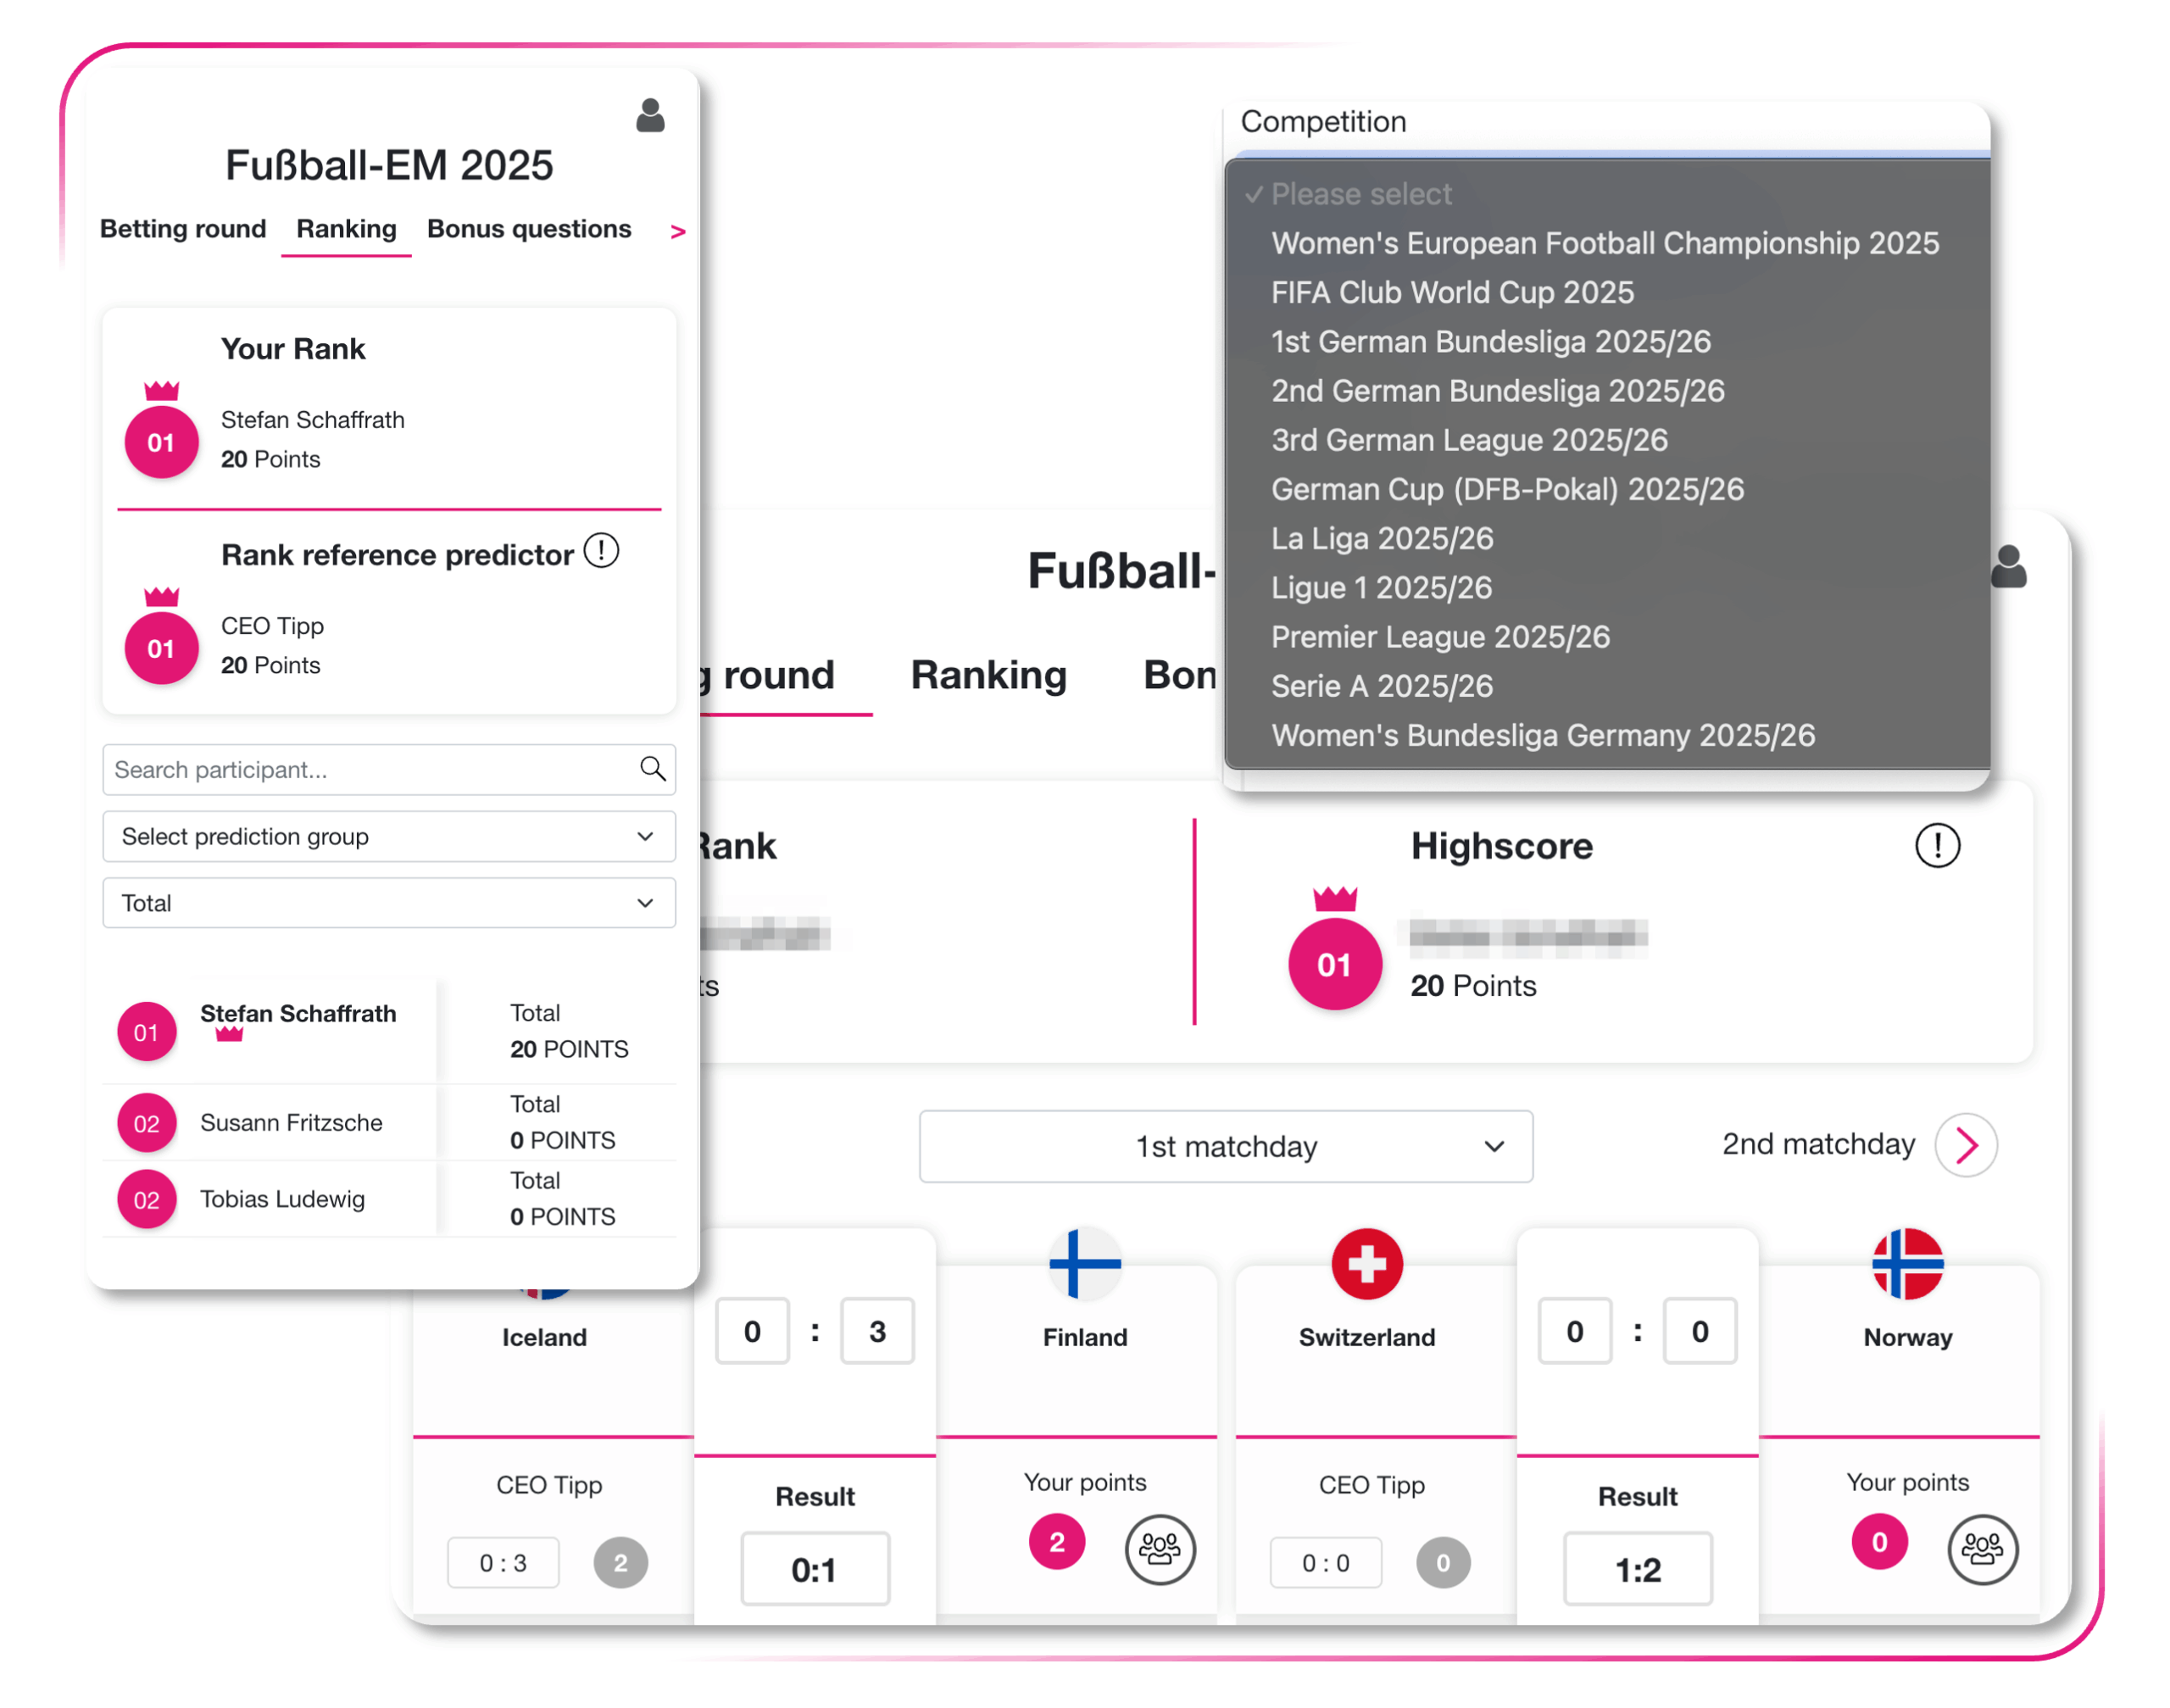Click result box showing 1:2
The width and height of the screenshot is (2170, 1708).
tap(1637, 1569)
